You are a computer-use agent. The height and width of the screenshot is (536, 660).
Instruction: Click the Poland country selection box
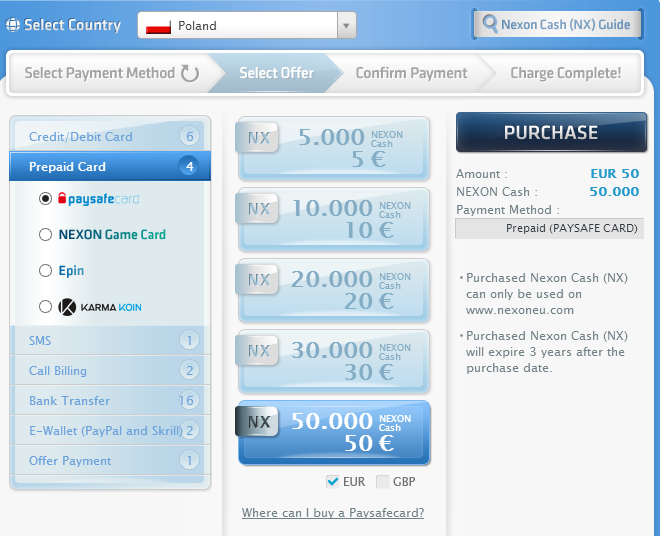coord(247,26)
